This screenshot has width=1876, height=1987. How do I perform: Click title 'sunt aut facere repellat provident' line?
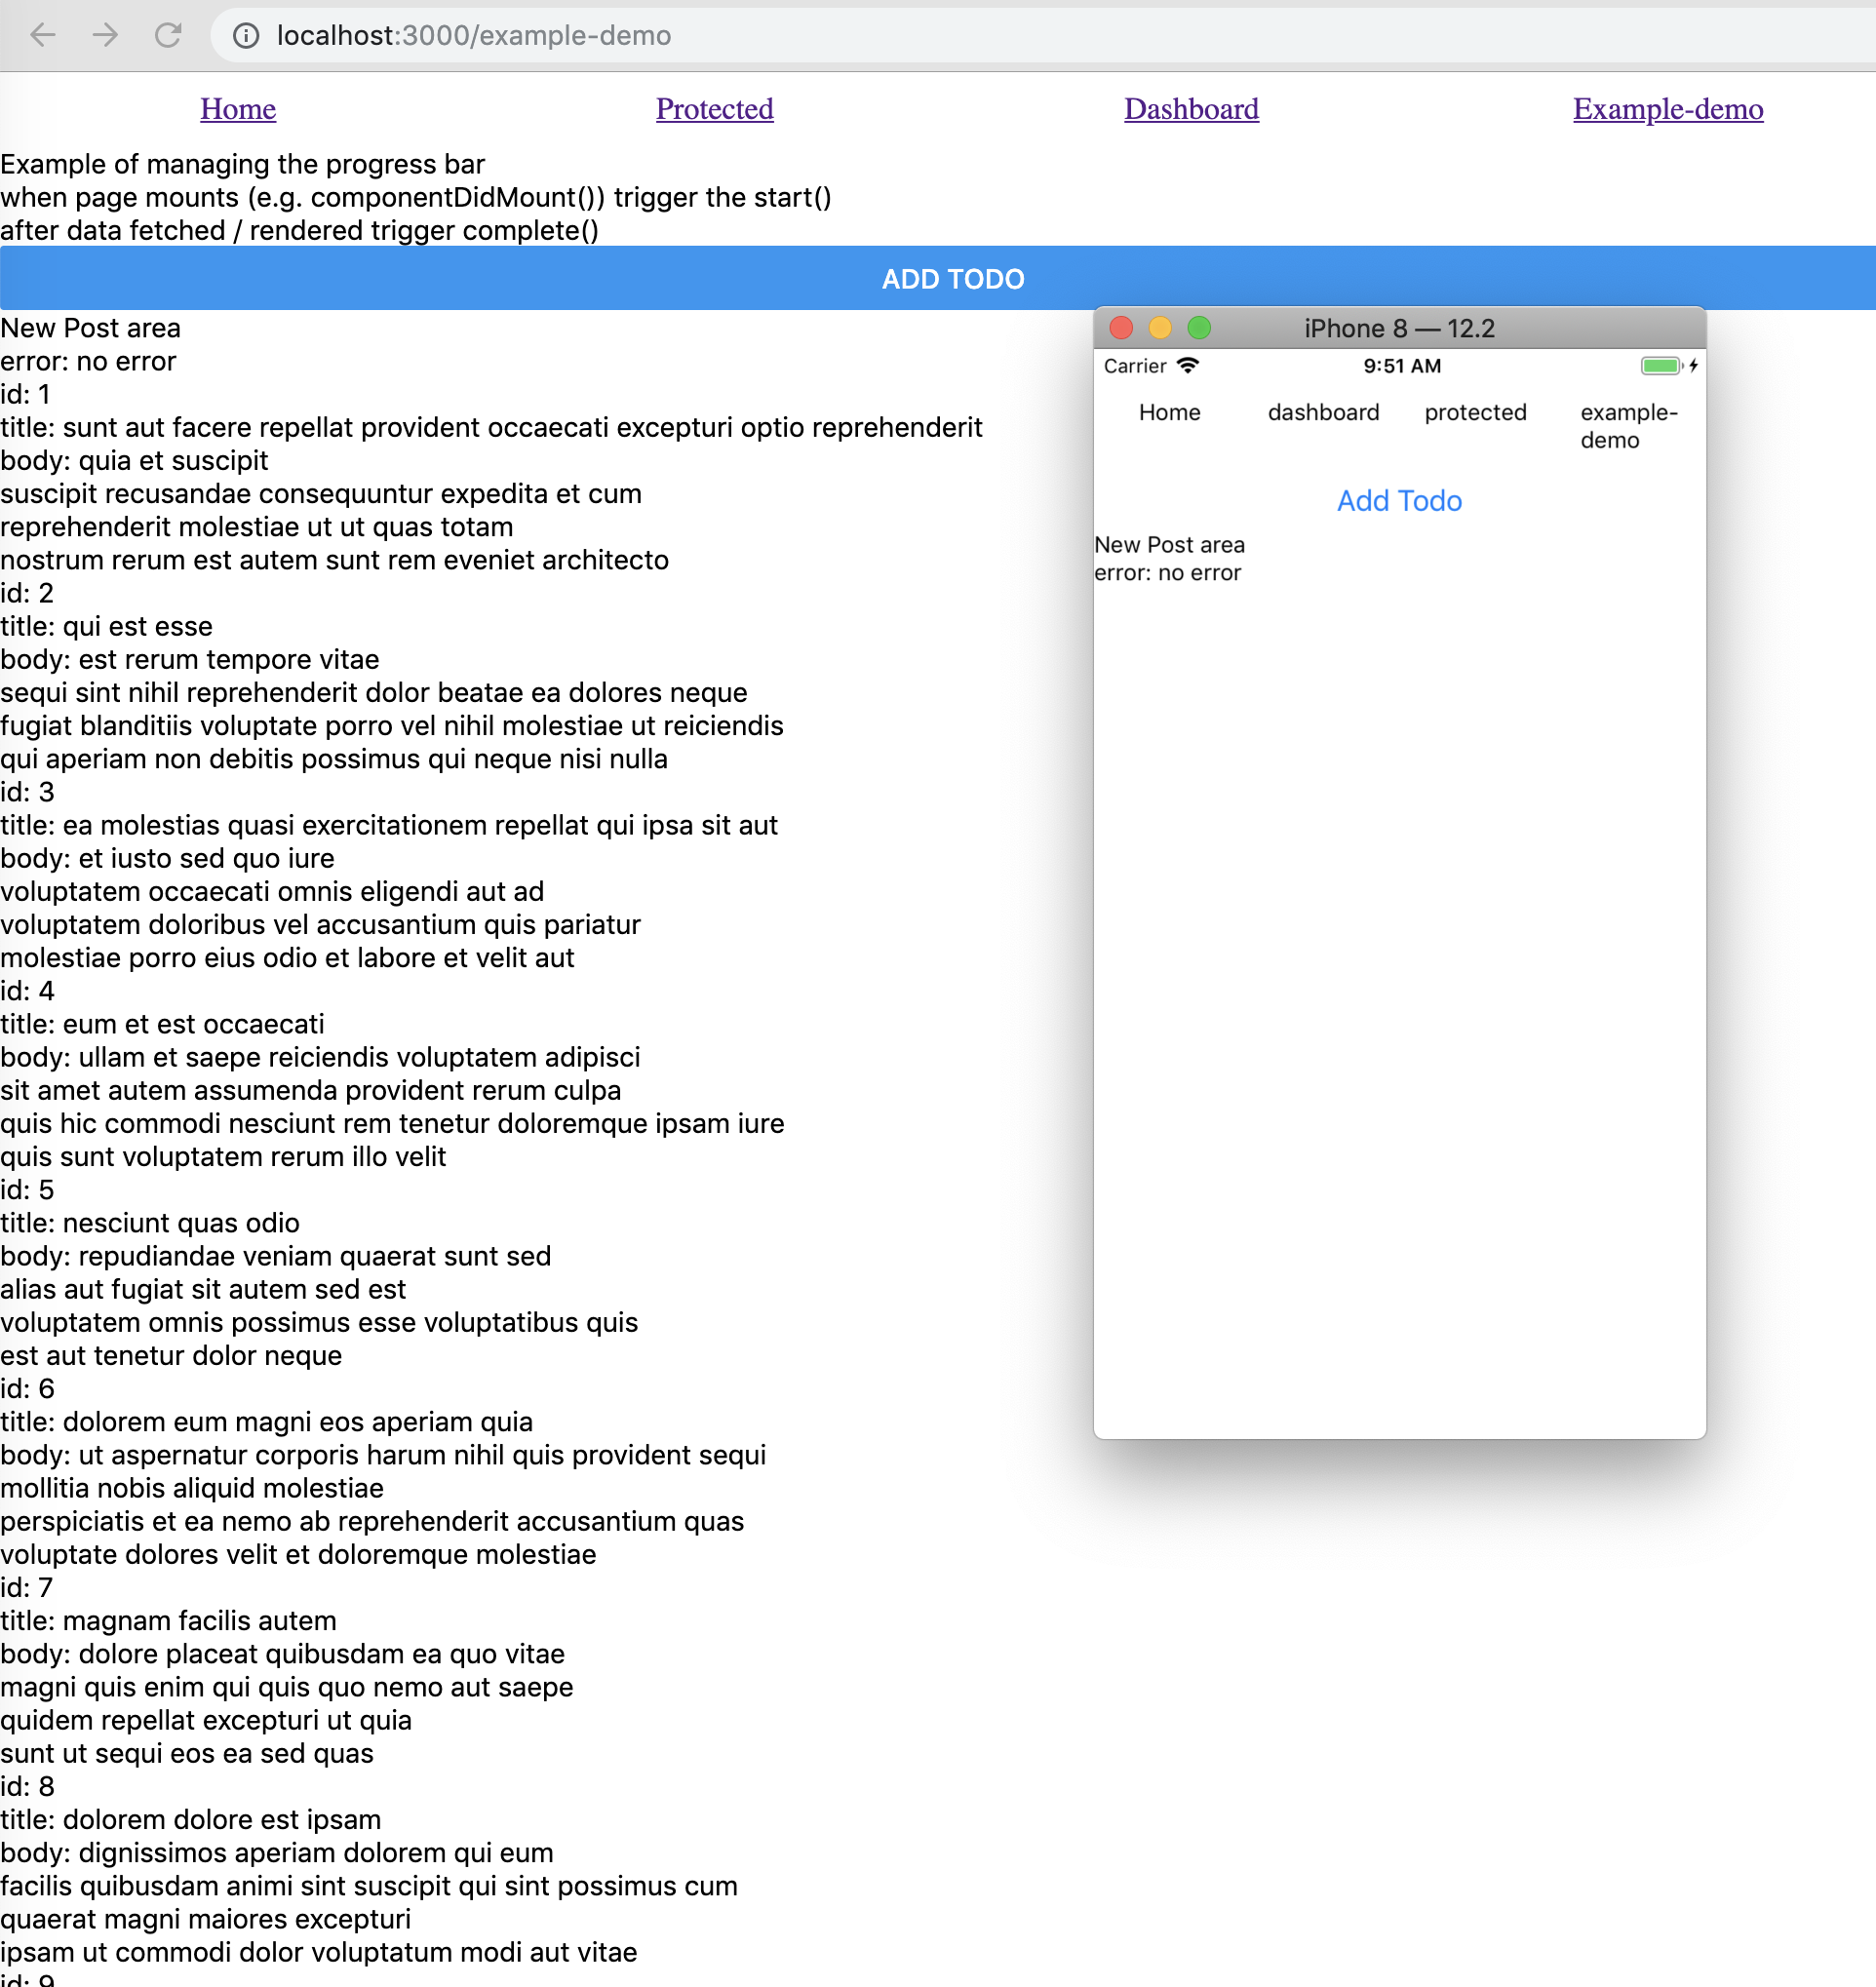click(491, 427)
